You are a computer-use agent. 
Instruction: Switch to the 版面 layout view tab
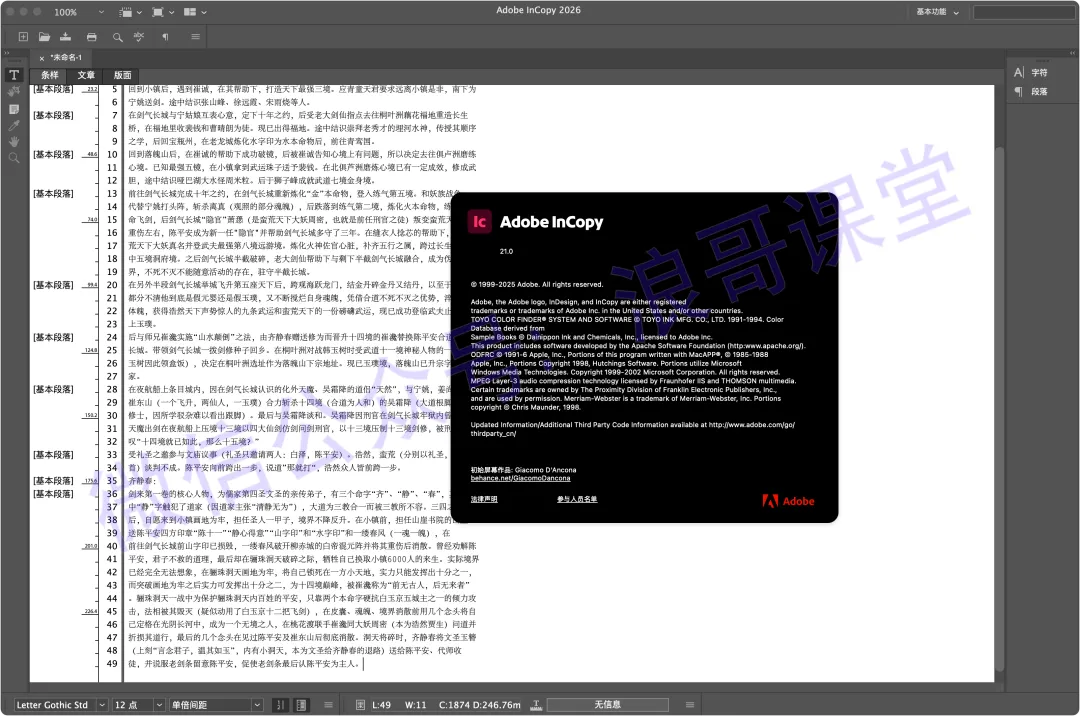[x=123, y=75]
